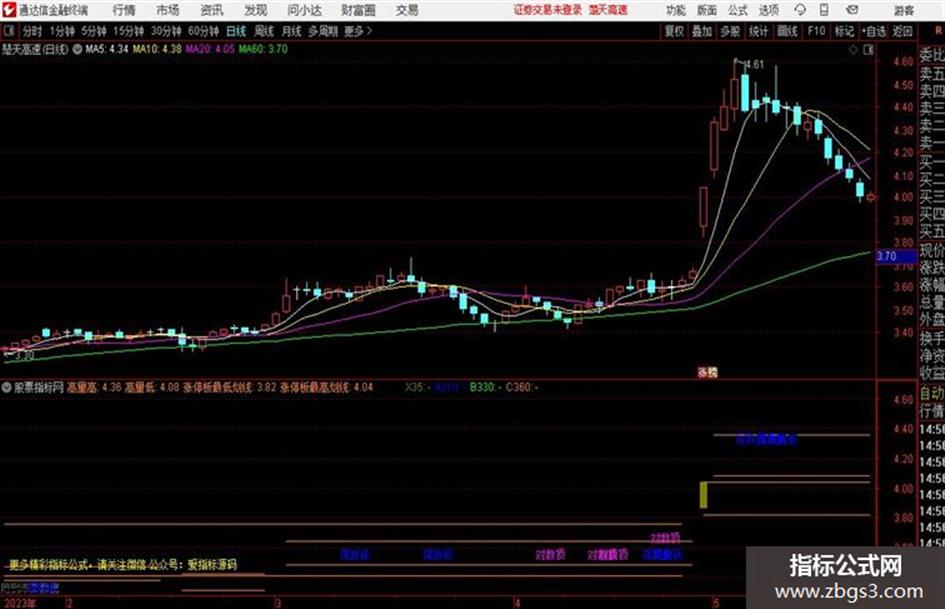
Task: Open the cloud service icon
Action: pyautogui.click(x=800, y=10)
